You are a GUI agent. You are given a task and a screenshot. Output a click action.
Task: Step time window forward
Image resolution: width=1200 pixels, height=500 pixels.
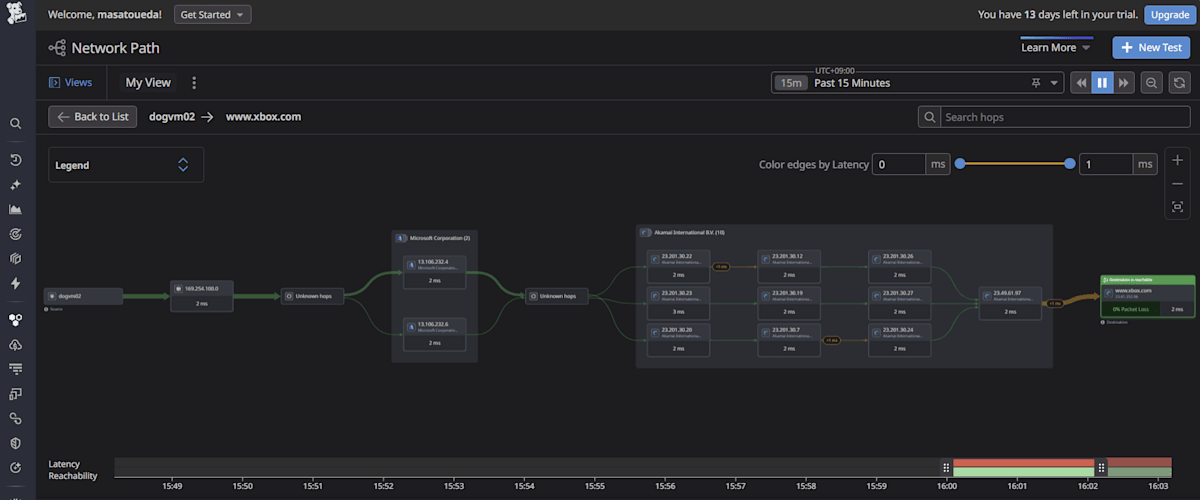tap(1124, 83)
